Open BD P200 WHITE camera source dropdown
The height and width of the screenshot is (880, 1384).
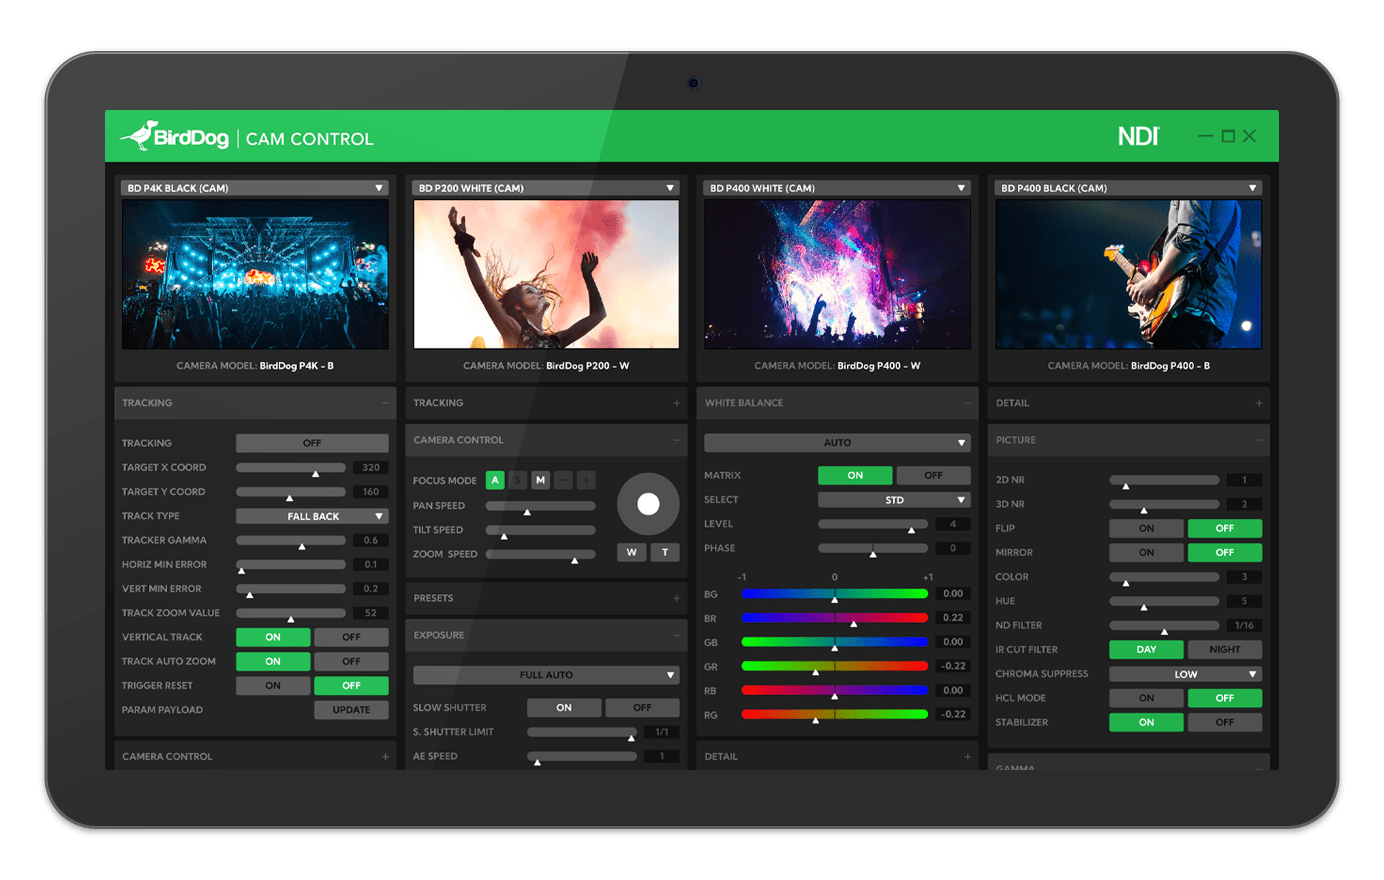[x=546, y=188]
